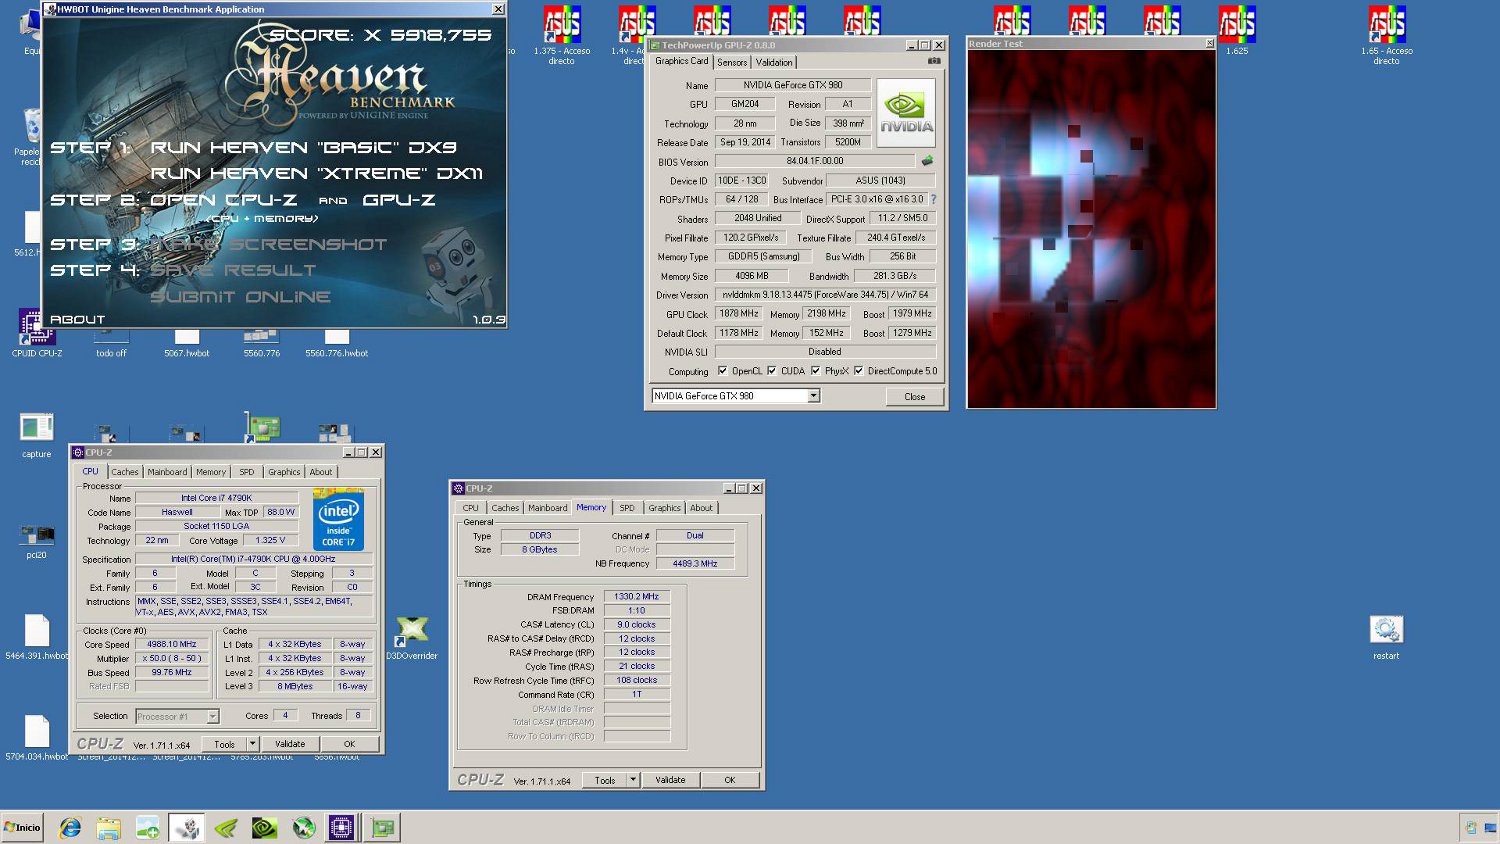Open the restart desktop shortcut

(1386, 631)
